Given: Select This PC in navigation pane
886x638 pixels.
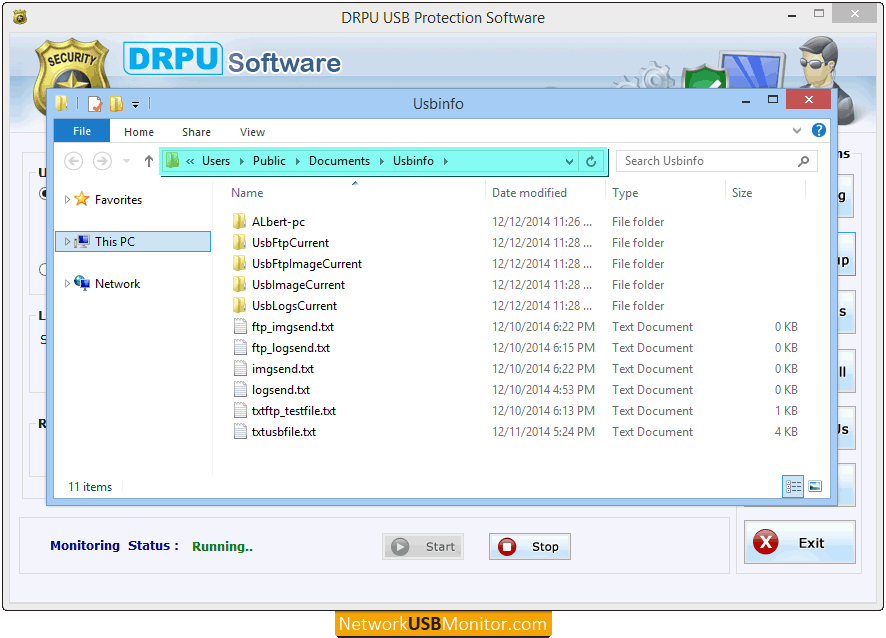Looking at the screenshot, I should pyautogui.click(x=133, y=241).
